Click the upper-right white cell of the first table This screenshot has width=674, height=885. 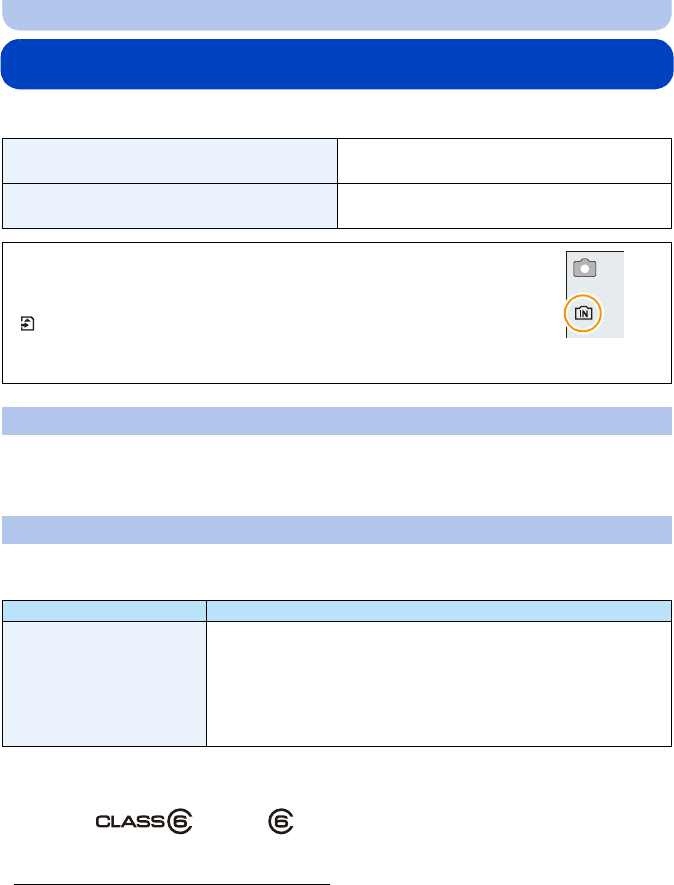click(503, 161)
